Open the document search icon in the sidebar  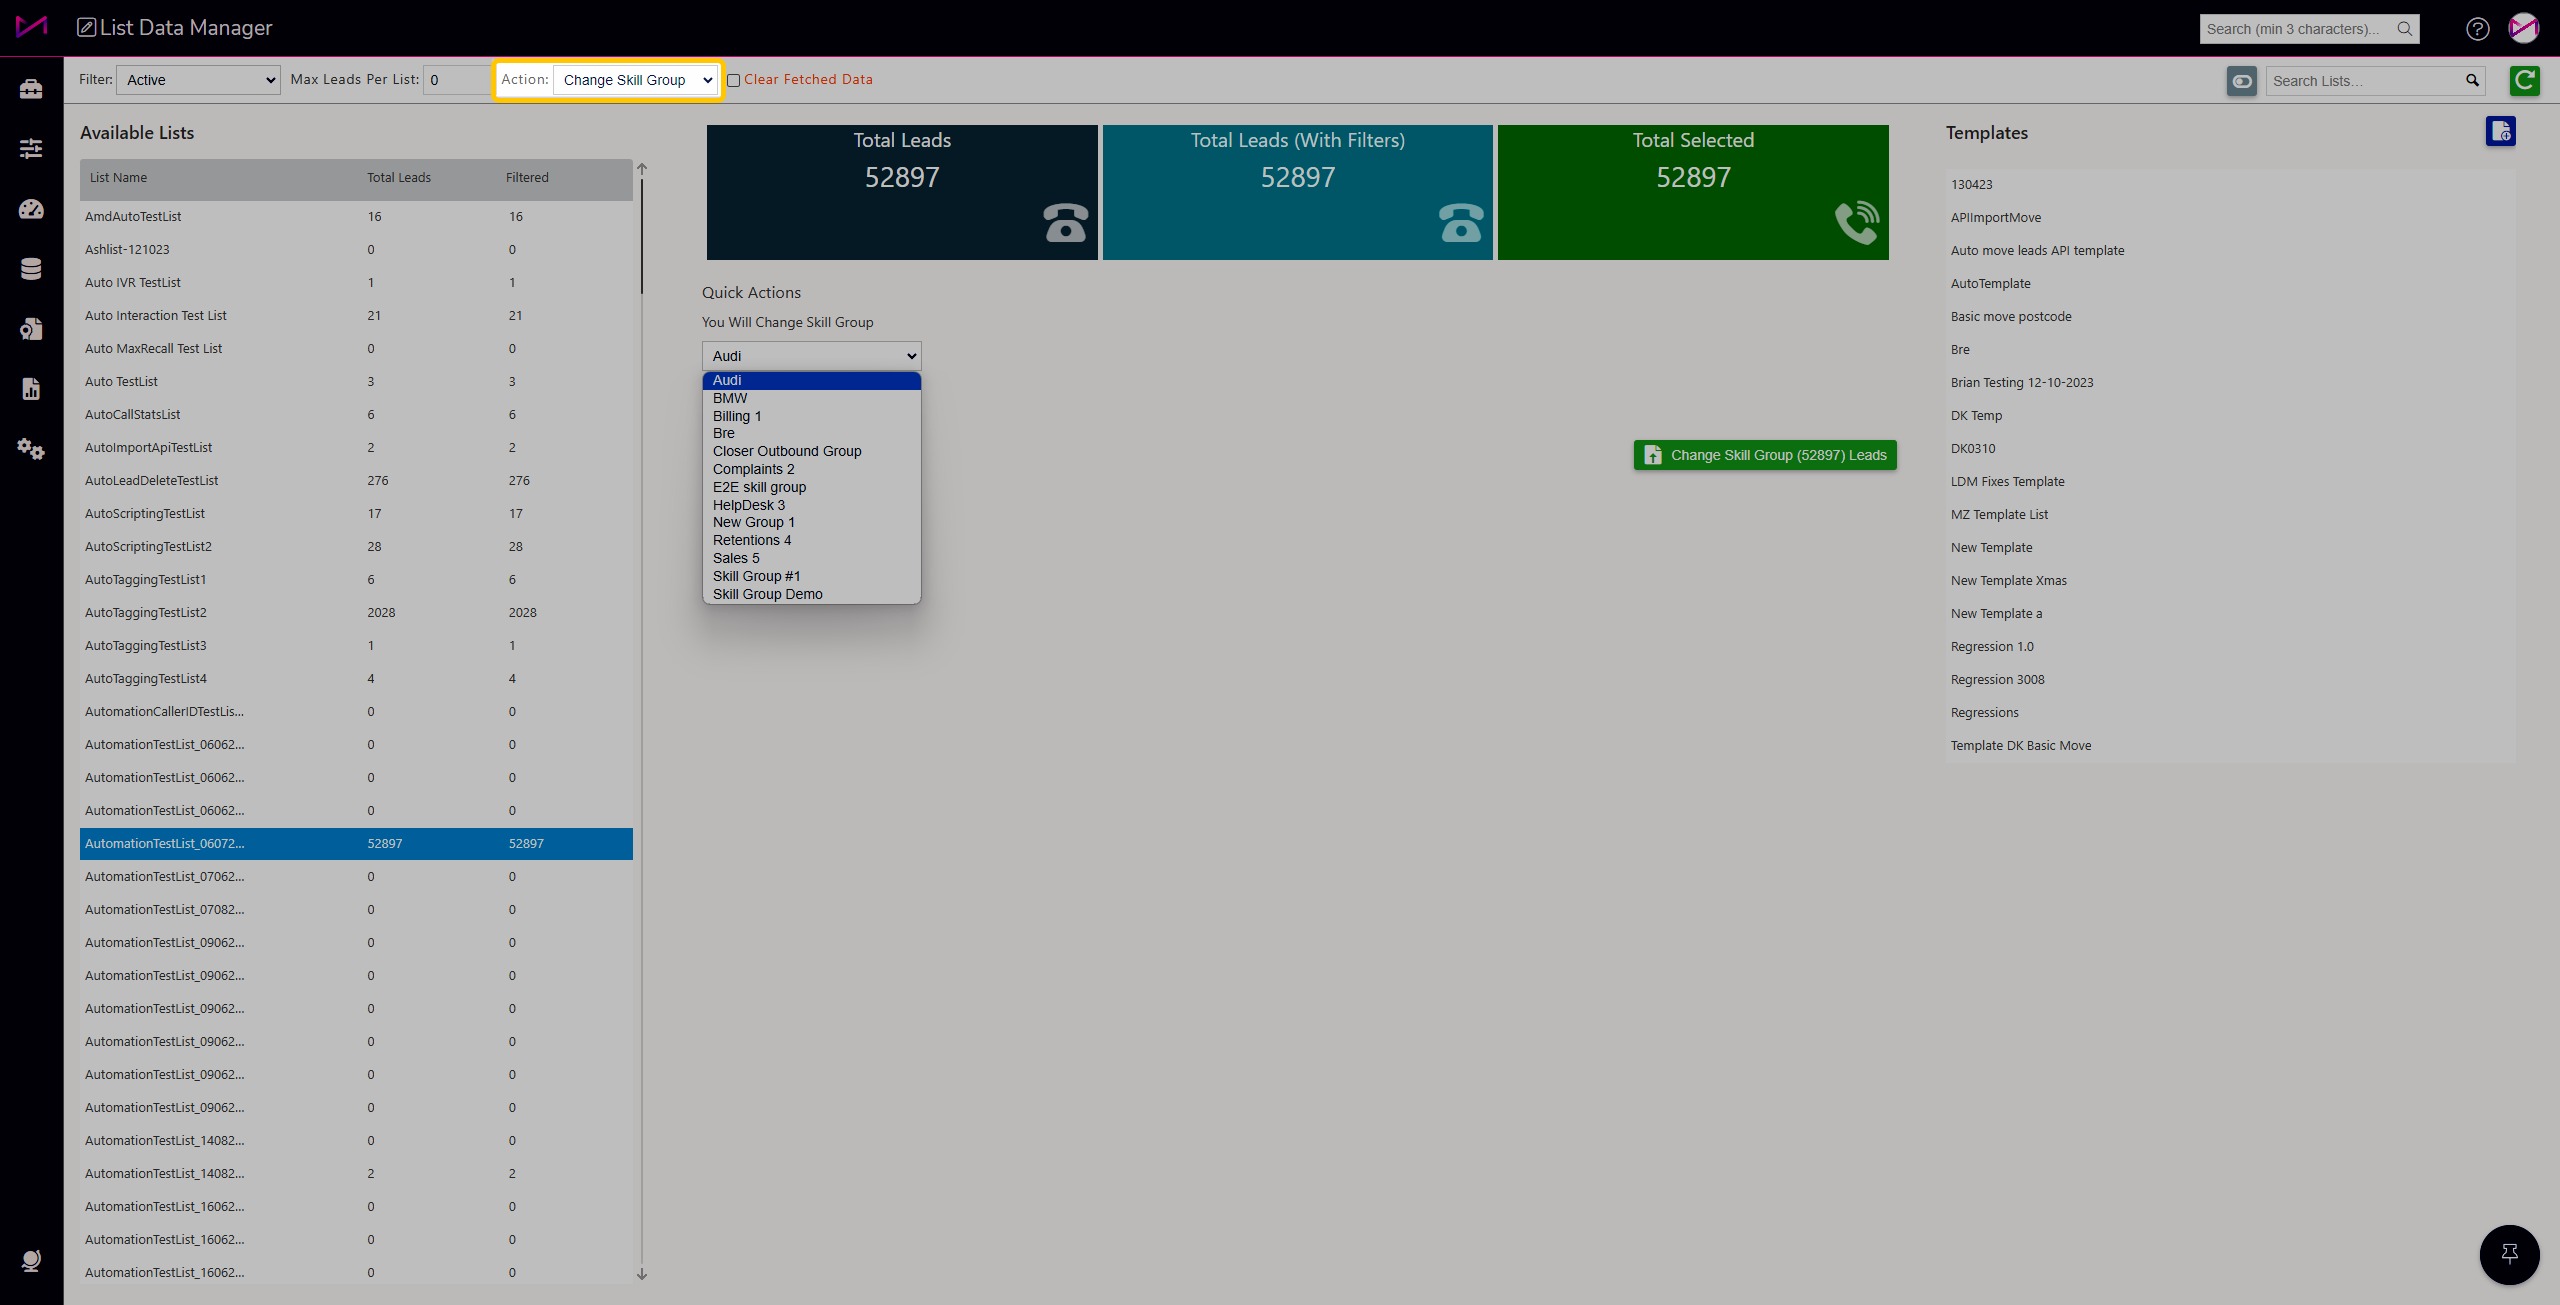point(31,329)
